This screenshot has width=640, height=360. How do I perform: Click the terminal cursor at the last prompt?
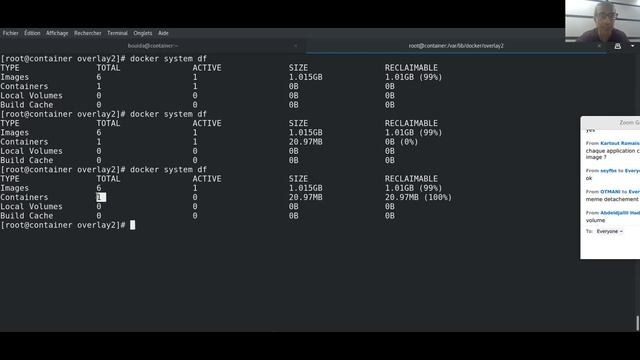(x=132, y=225)
